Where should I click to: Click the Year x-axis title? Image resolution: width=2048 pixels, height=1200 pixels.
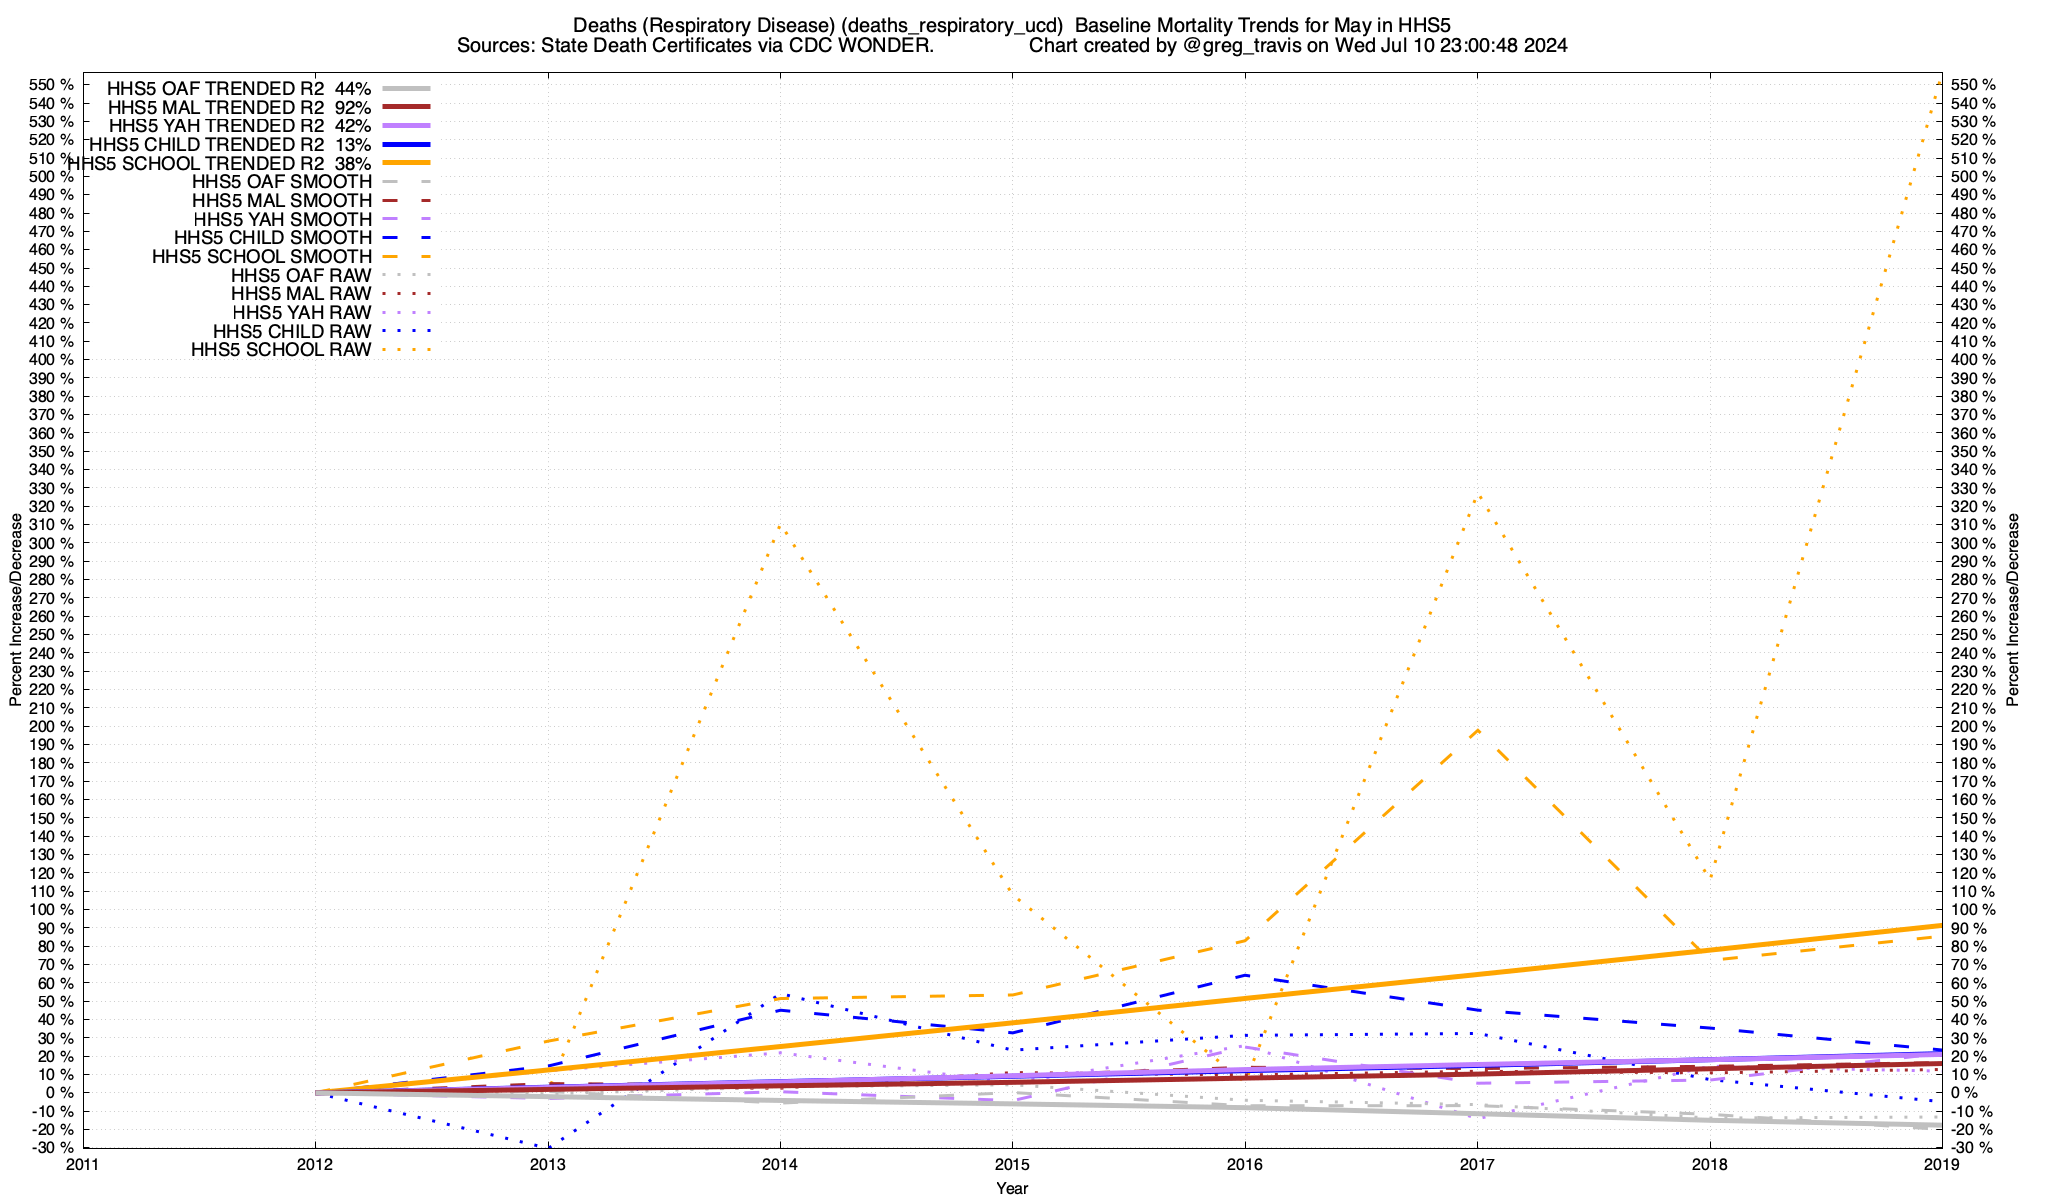pyautogui.click(x=1012, y=1188)
